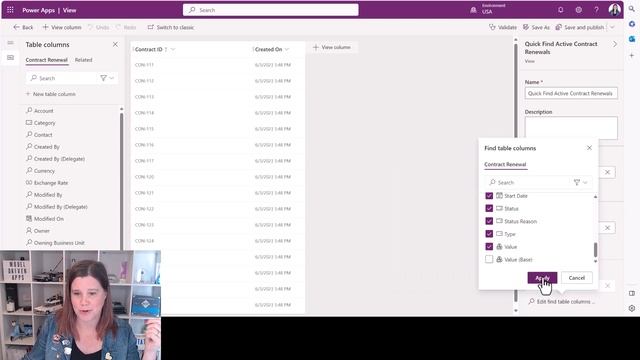Open the help question mark icon
Screen dimensions: 640x360
(x=596, y=10)
